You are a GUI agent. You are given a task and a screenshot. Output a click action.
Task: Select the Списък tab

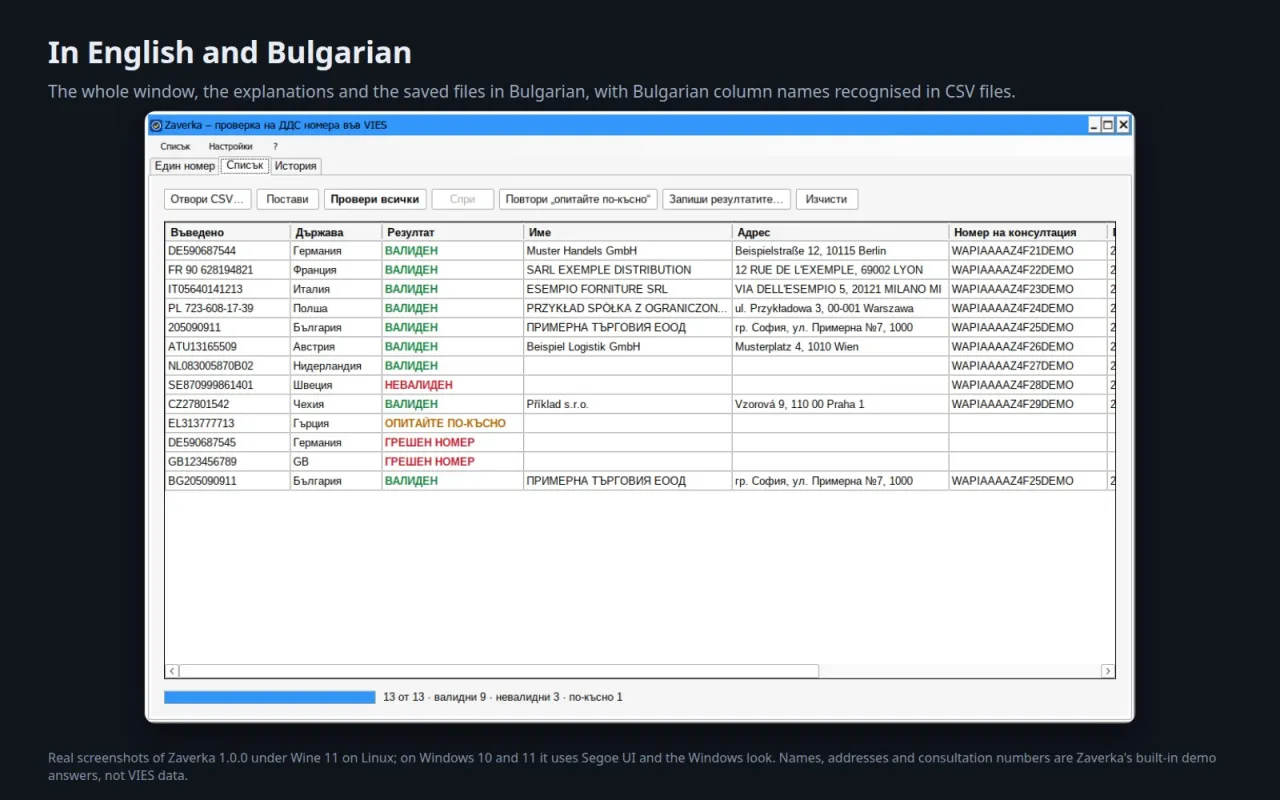[x=245, y=165]
